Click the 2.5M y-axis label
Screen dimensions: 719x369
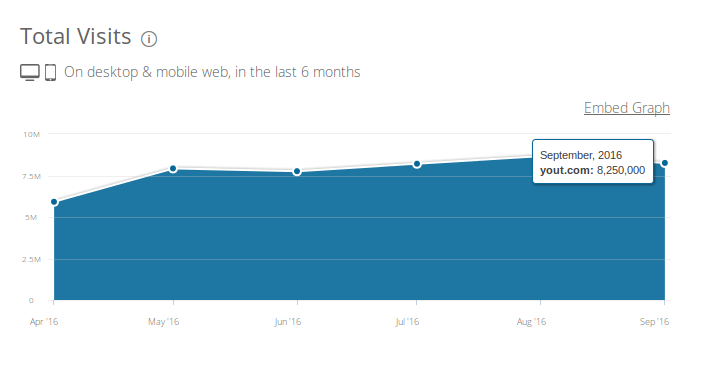point(31,259)
